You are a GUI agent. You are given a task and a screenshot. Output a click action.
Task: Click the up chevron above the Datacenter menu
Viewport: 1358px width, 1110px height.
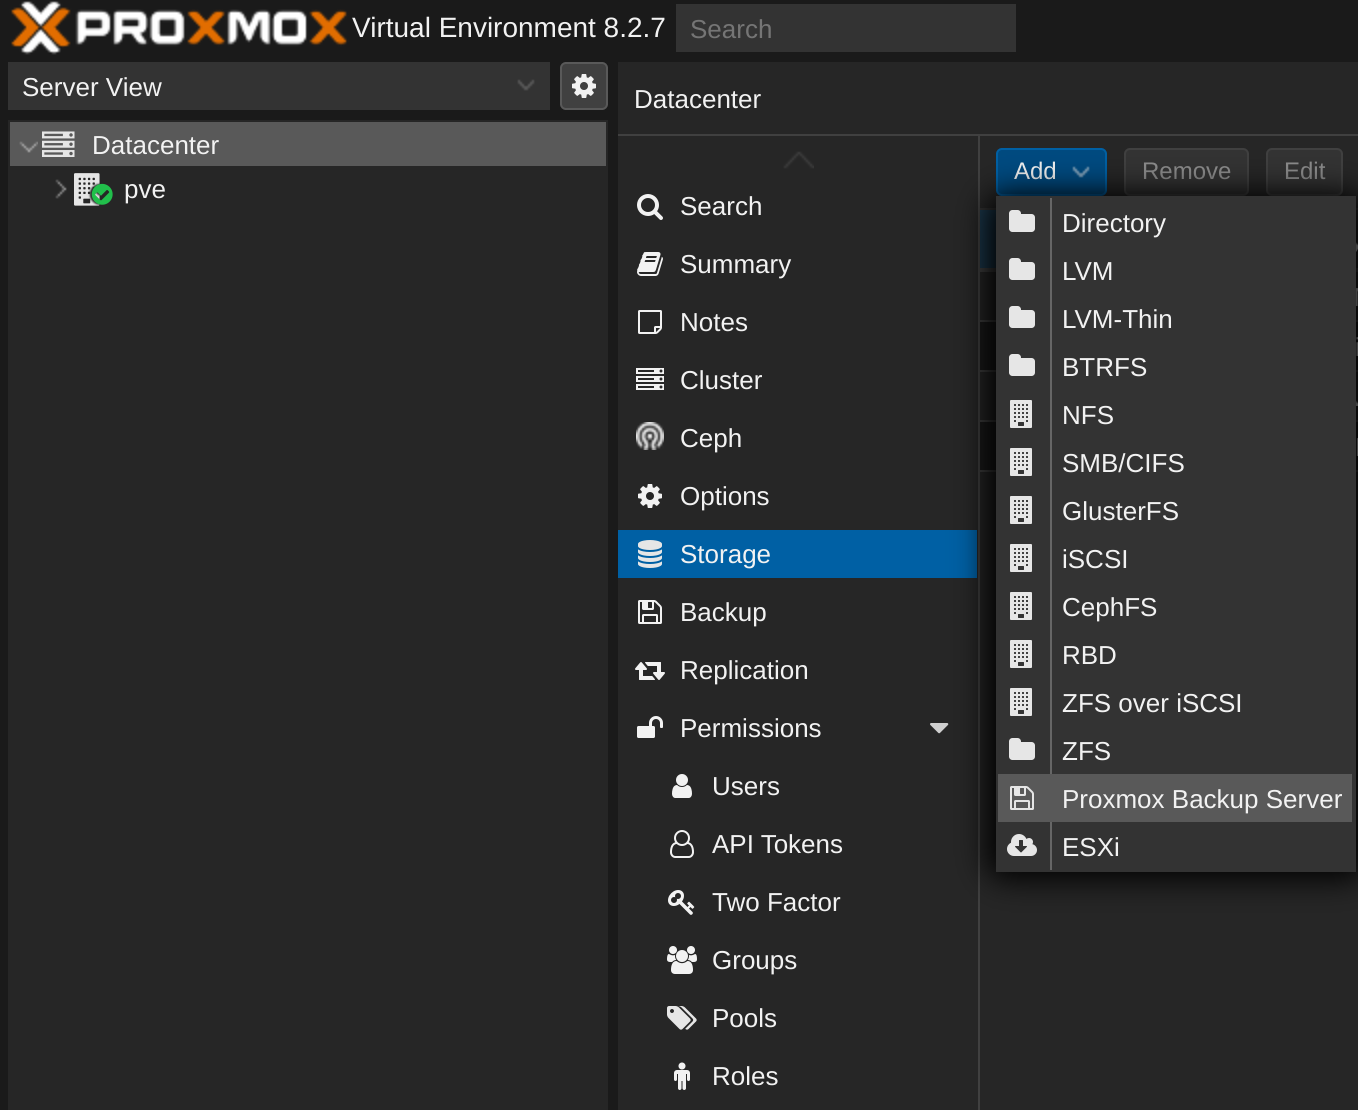799,160
